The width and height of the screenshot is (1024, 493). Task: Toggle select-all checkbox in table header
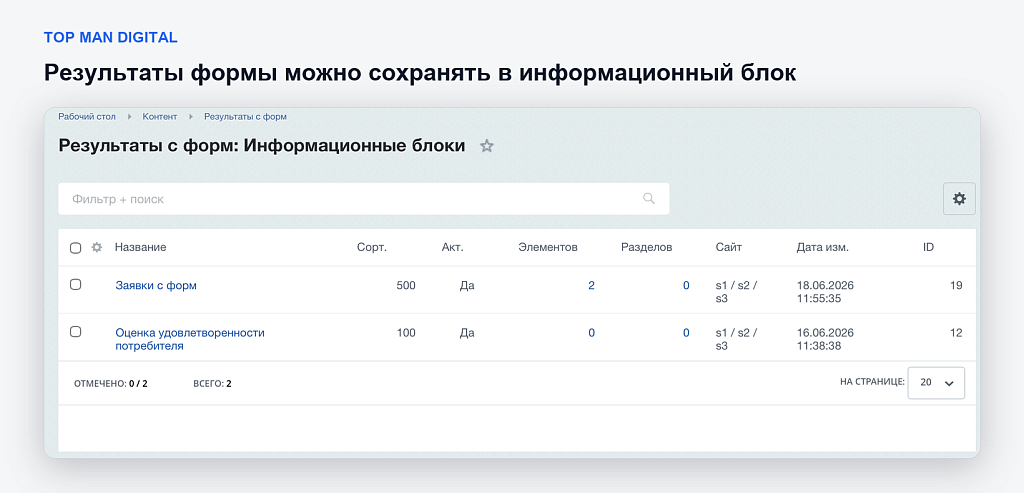pyautogui.click(x=76, y=247)
